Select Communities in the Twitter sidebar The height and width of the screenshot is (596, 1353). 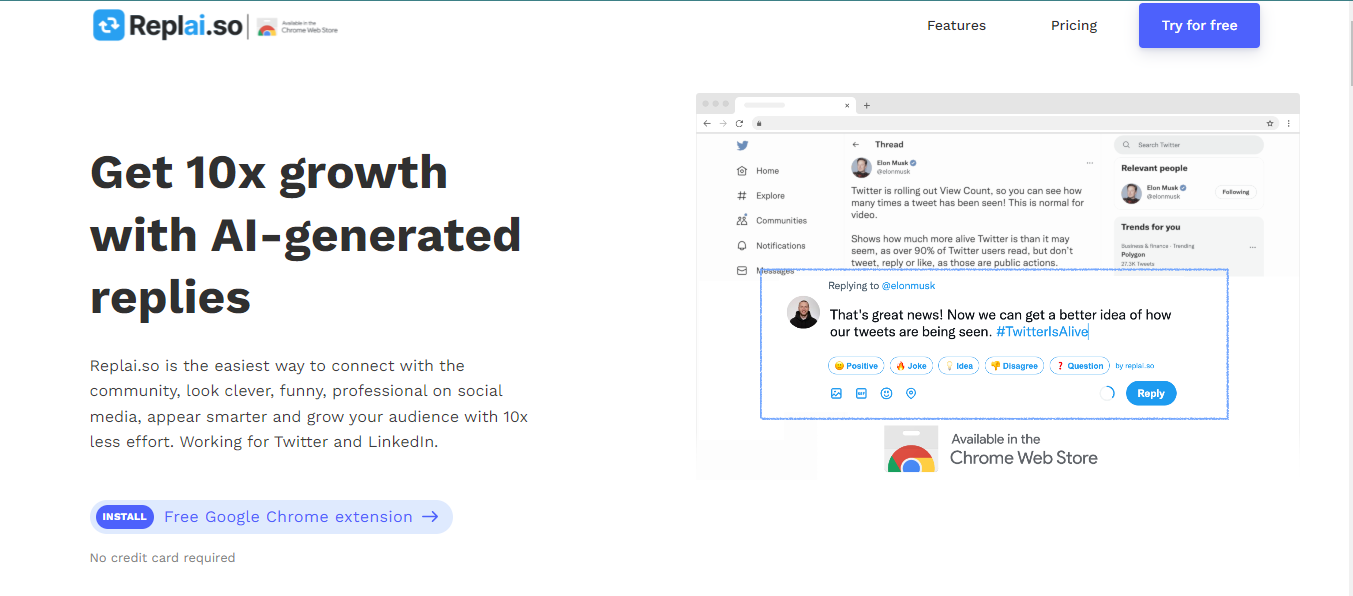pyautogui.click(x=781, y=221)
